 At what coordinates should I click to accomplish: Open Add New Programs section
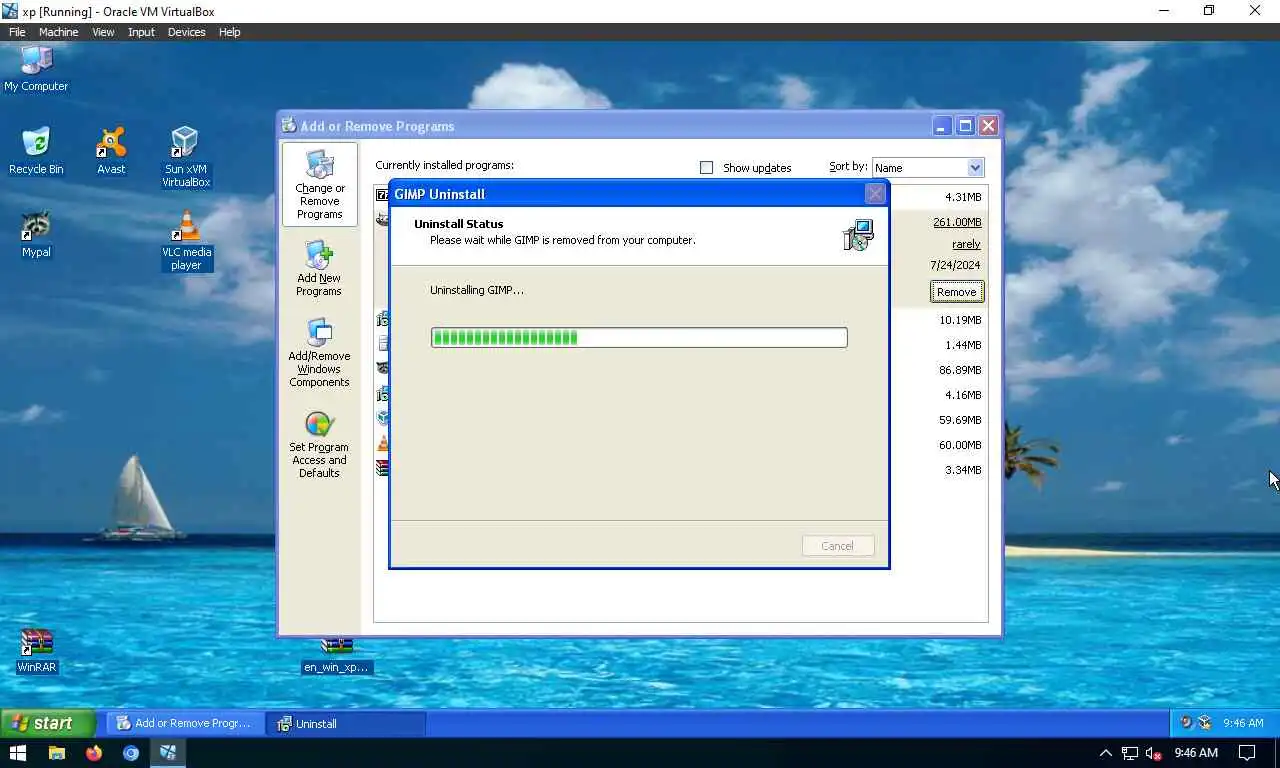point(319,268)
